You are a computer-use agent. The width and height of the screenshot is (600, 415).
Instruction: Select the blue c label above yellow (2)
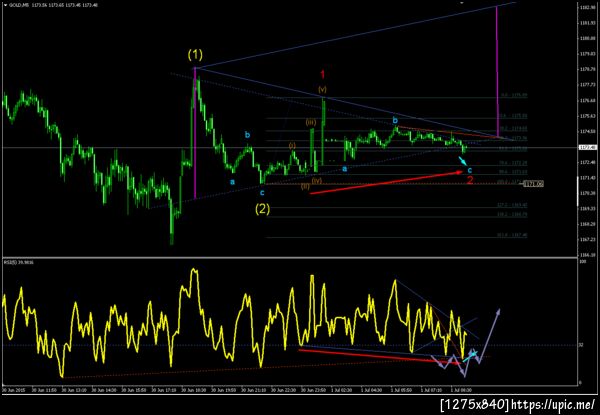click(262, 193)
